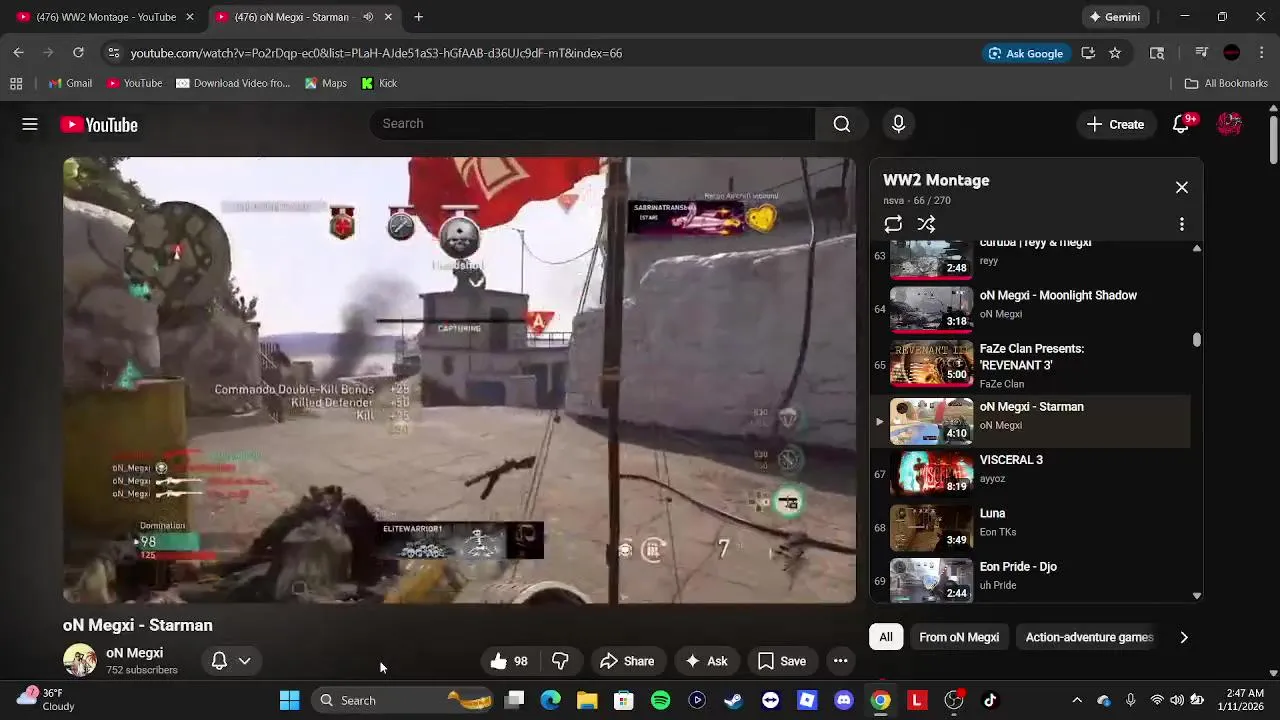Image resolution: width=1280 pixels, height=720 pixels.
Task: Open Windows Start menu
Action: pos(289,700)
